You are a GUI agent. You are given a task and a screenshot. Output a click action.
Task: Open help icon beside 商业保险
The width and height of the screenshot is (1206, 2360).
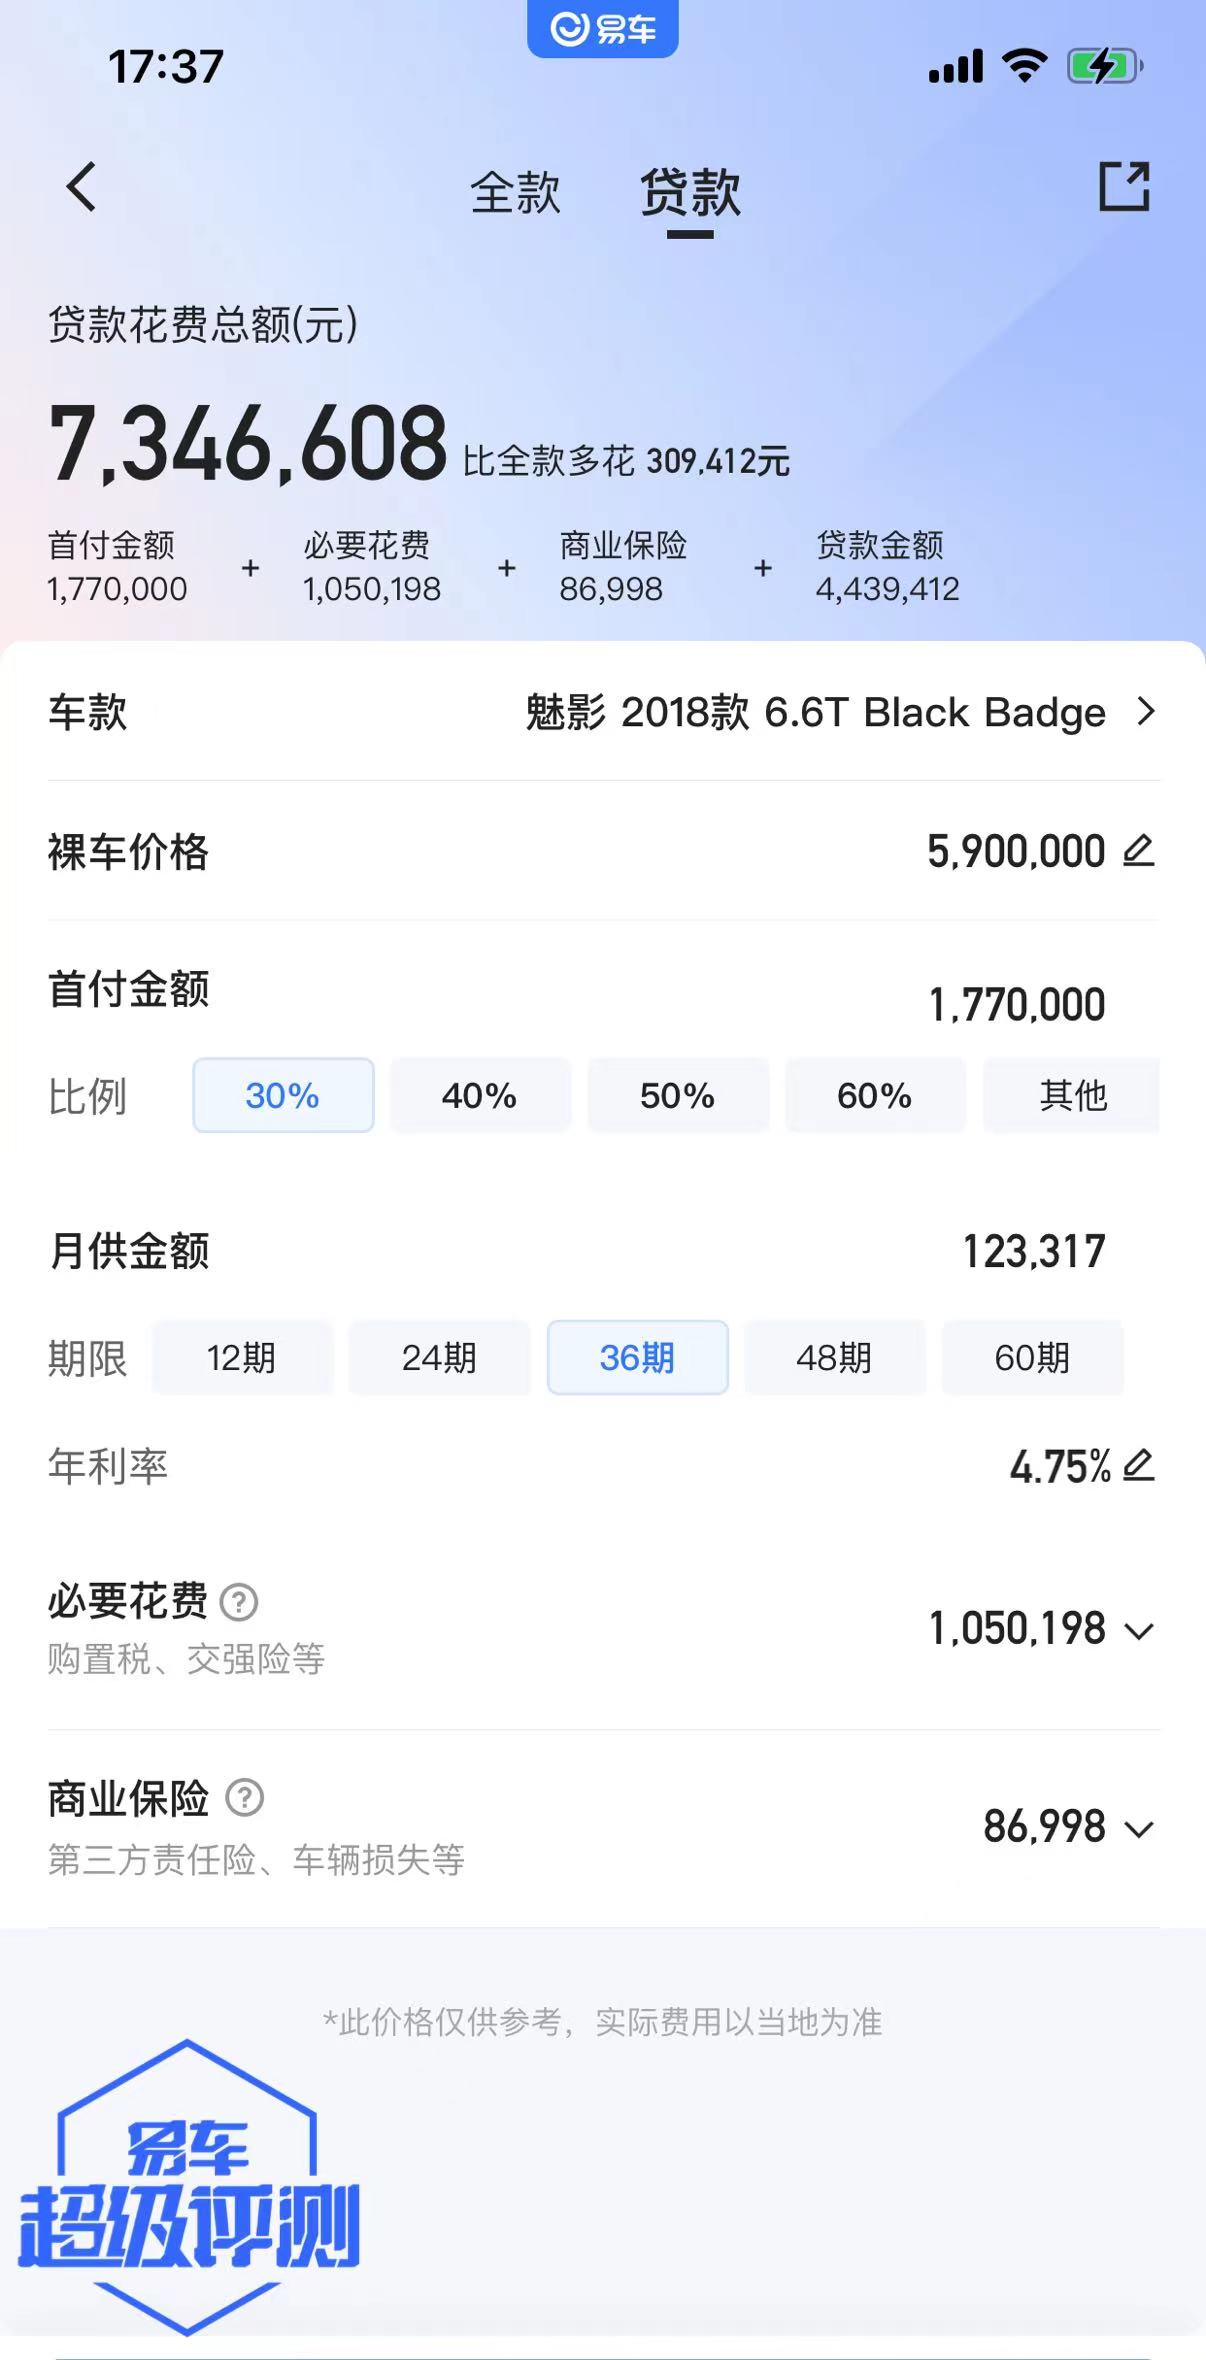coord(245,1798)
